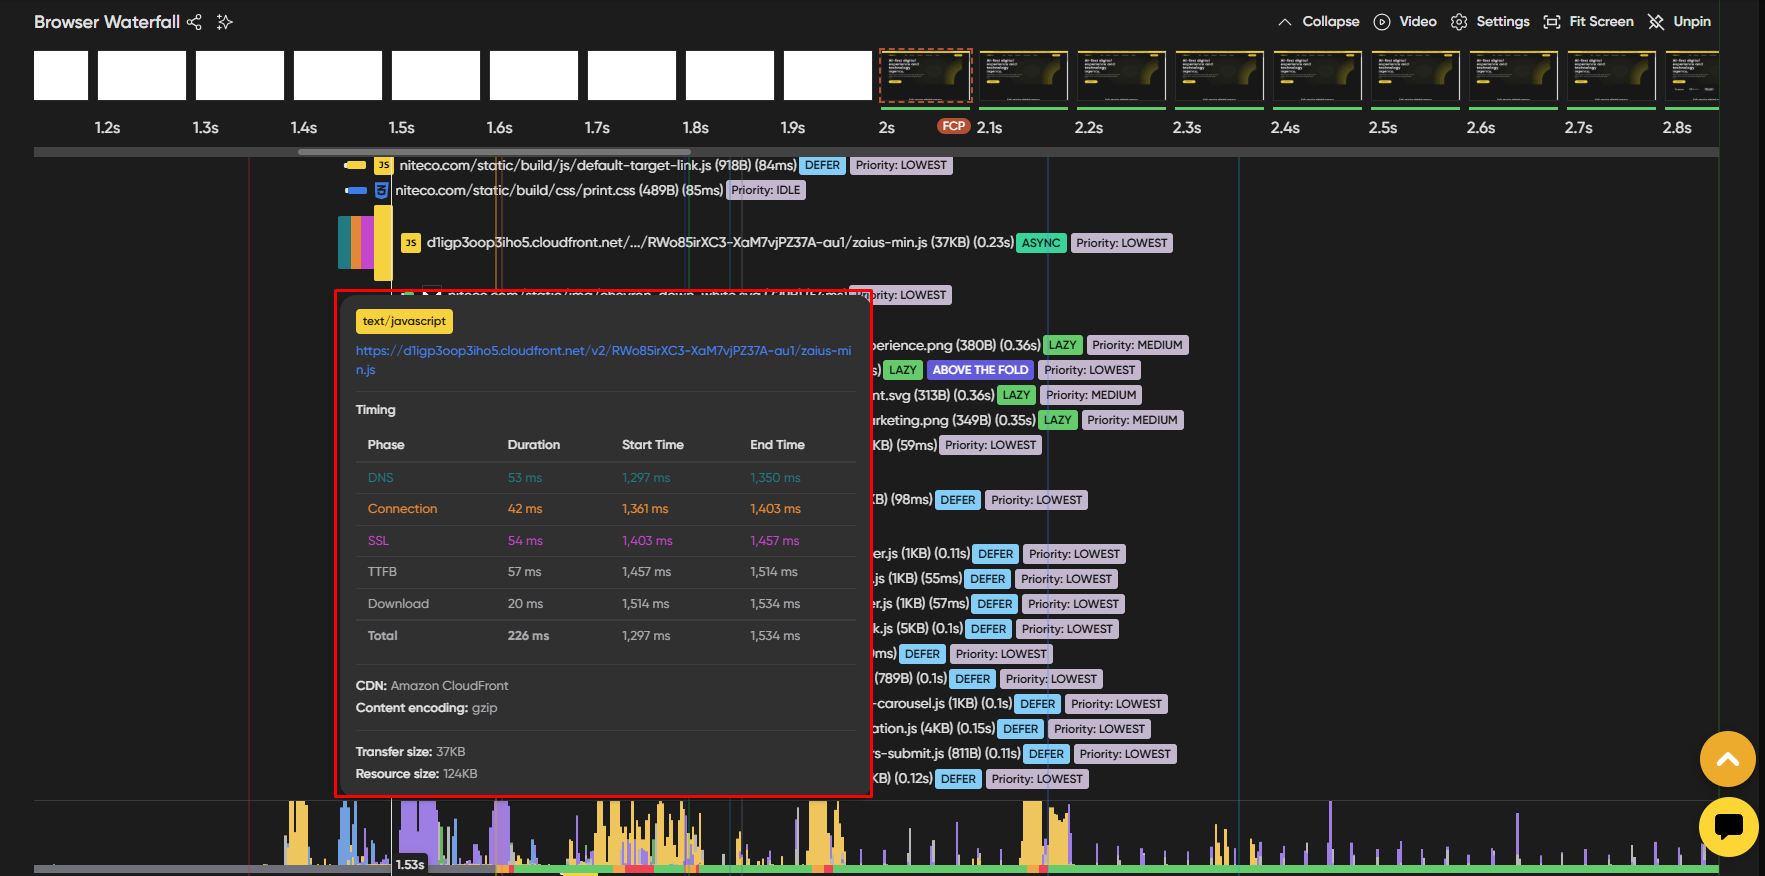Click the yellow download bar of zaius-min.js
The image size is (1765, 876).
(383, 243)
